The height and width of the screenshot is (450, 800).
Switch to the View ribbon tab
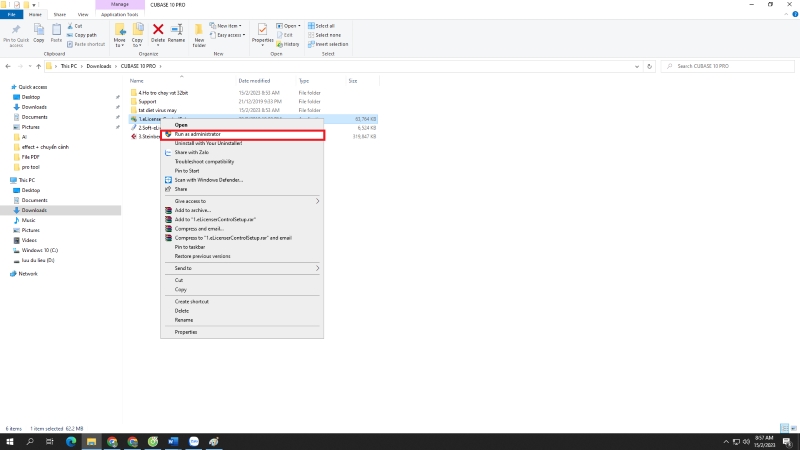pyautogui.click(x=83, y=14)
